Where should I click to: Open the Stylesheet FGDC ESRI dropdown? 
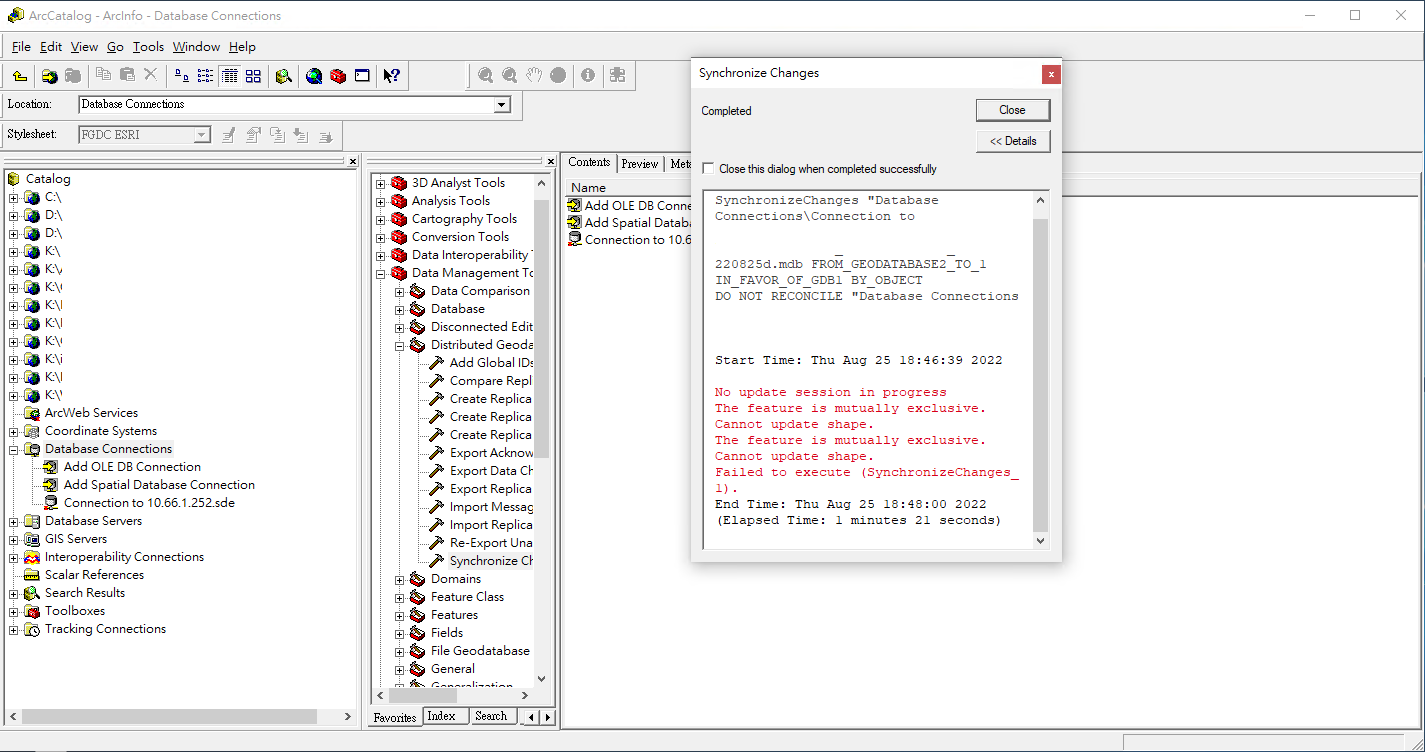202,135
